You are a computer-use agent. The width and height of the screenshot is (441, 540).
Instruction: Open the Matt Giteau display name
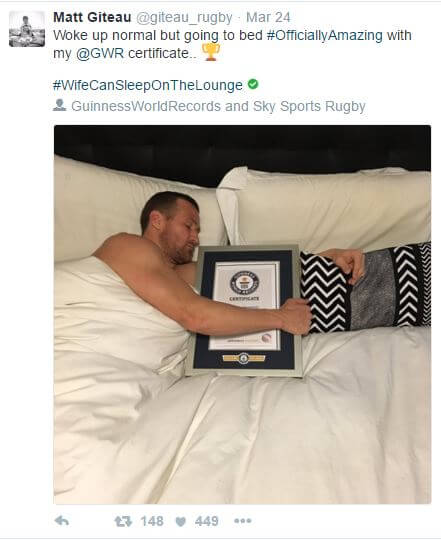click(92, 17)
